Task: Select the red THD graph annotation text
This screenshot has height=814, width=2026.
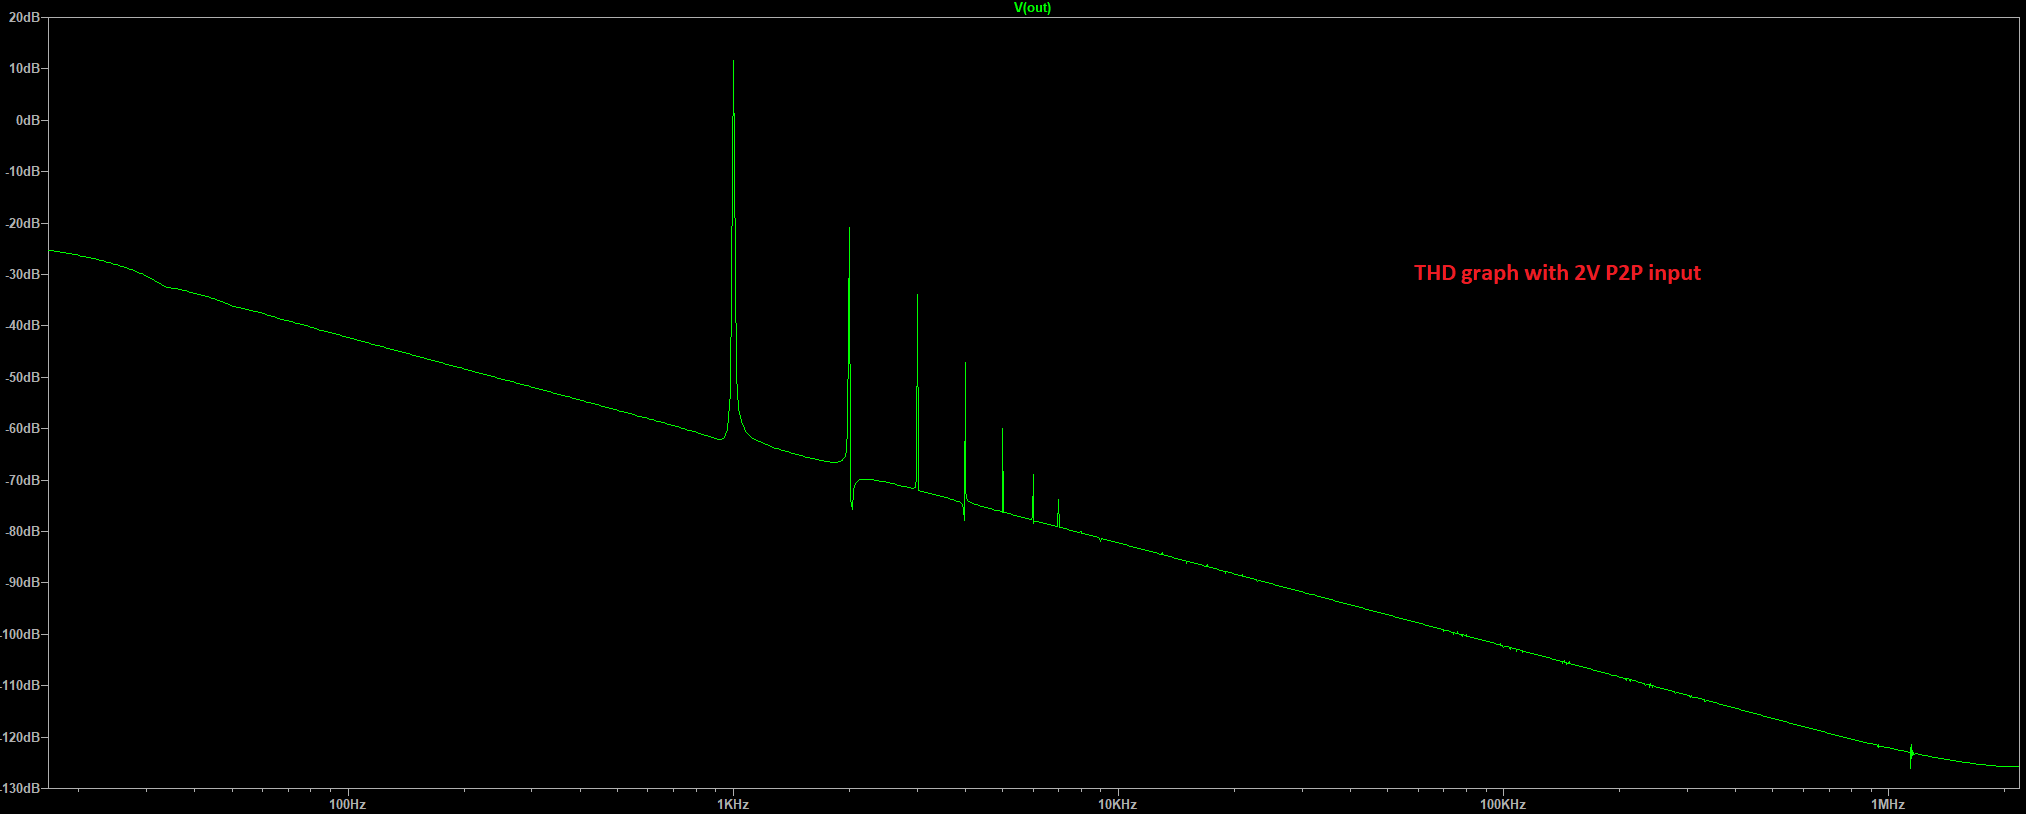Action: coord(1557,273)
